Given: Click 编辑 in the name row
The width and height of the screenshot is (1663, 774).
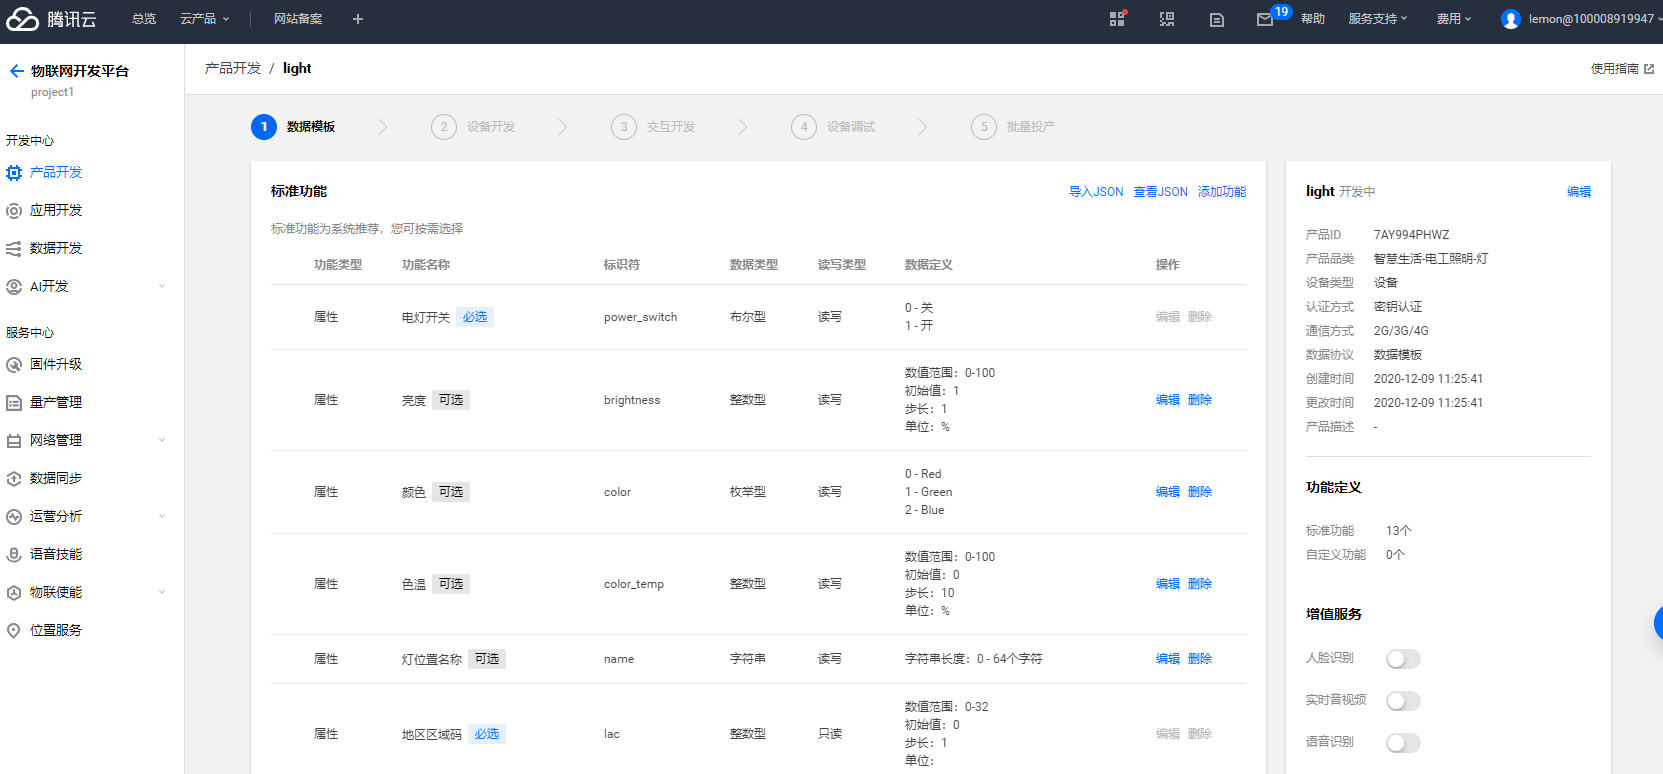Looking at the screenshot, I should [1168, 659].
